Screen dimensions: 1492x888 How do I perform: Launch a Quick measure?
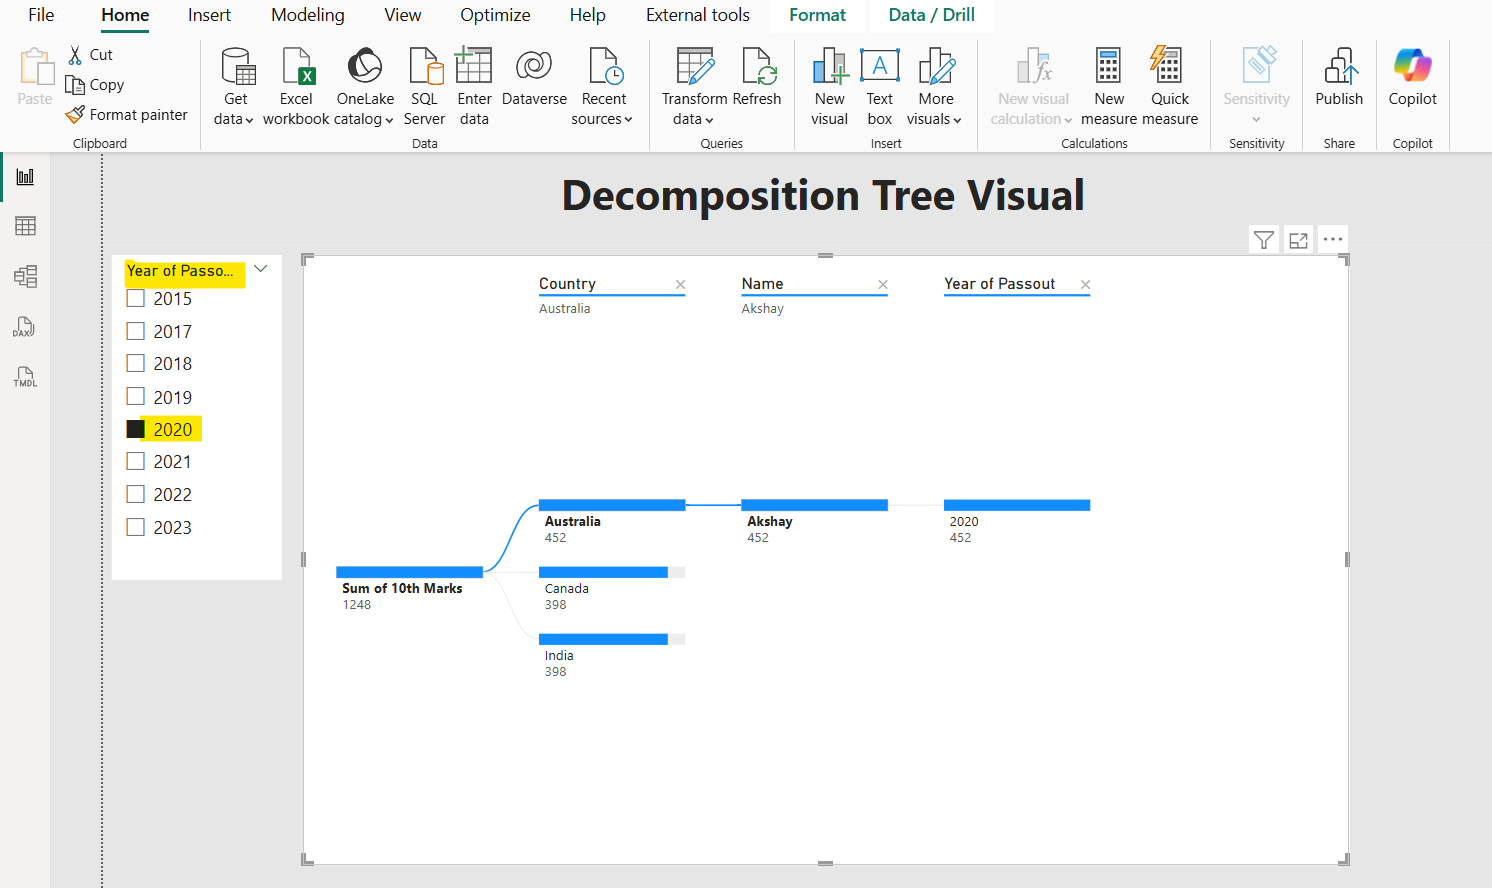[x=1169, y=85]
